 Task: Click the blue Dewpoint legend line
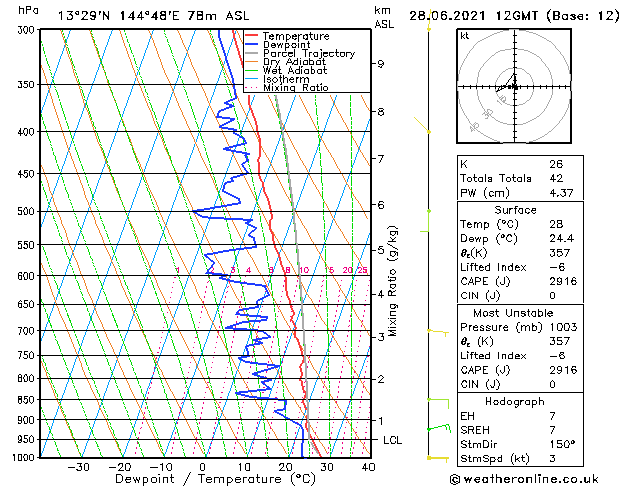click(x=251, y=45)
